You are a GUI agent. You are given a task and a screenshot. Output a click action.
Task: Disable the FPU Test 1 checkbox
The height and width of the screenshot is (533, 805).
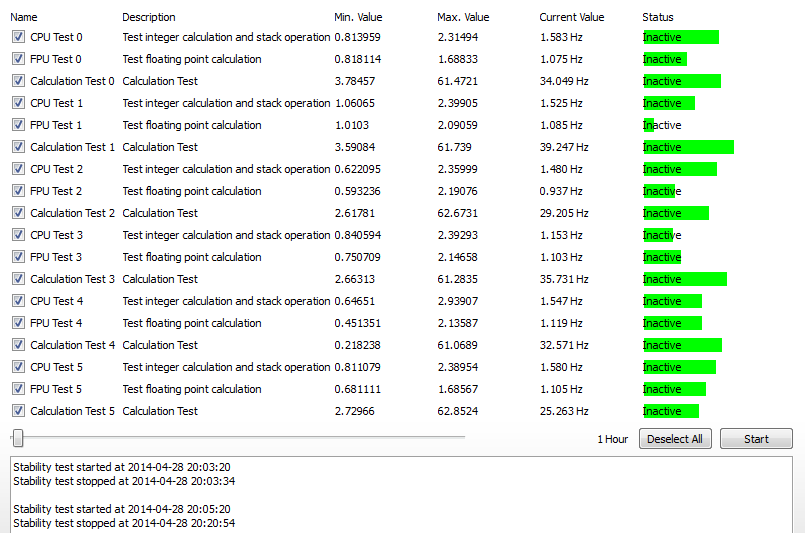[x=18, y=125]
